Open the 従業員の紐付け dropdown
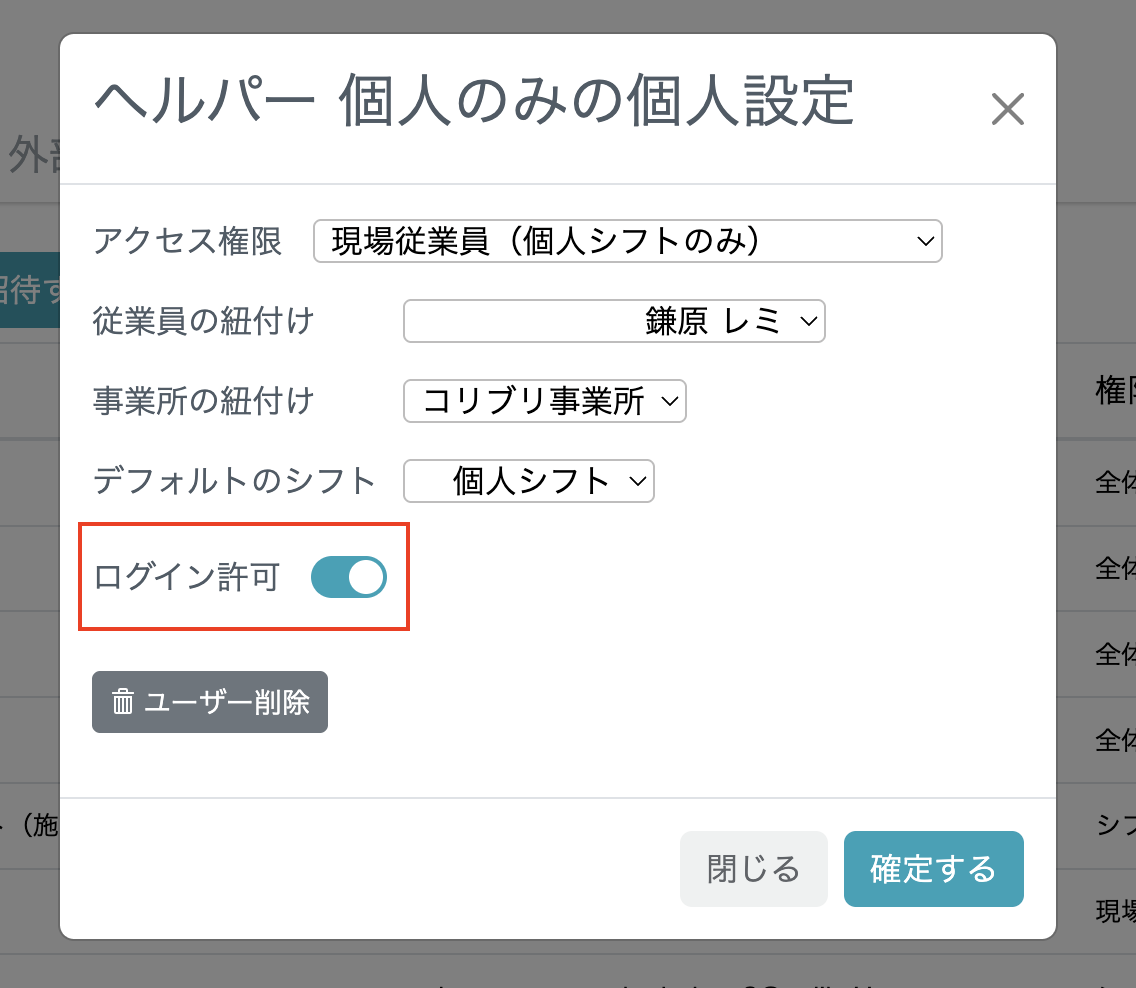 pos(614,321)
